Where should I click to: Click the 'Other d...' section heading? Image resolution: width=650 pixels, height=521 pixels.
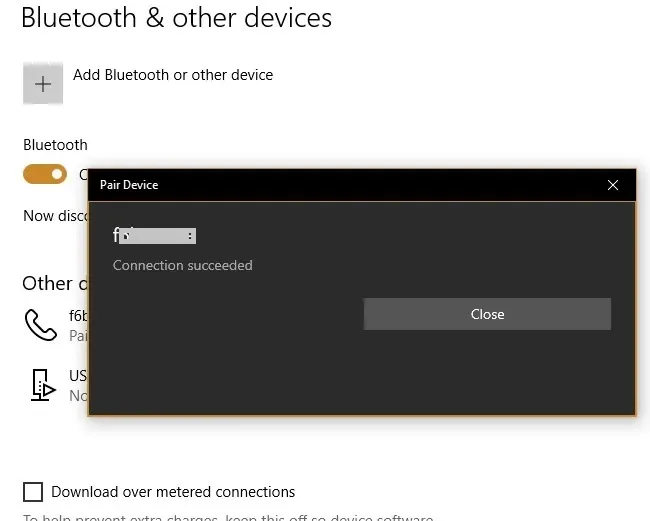[55, 284]
